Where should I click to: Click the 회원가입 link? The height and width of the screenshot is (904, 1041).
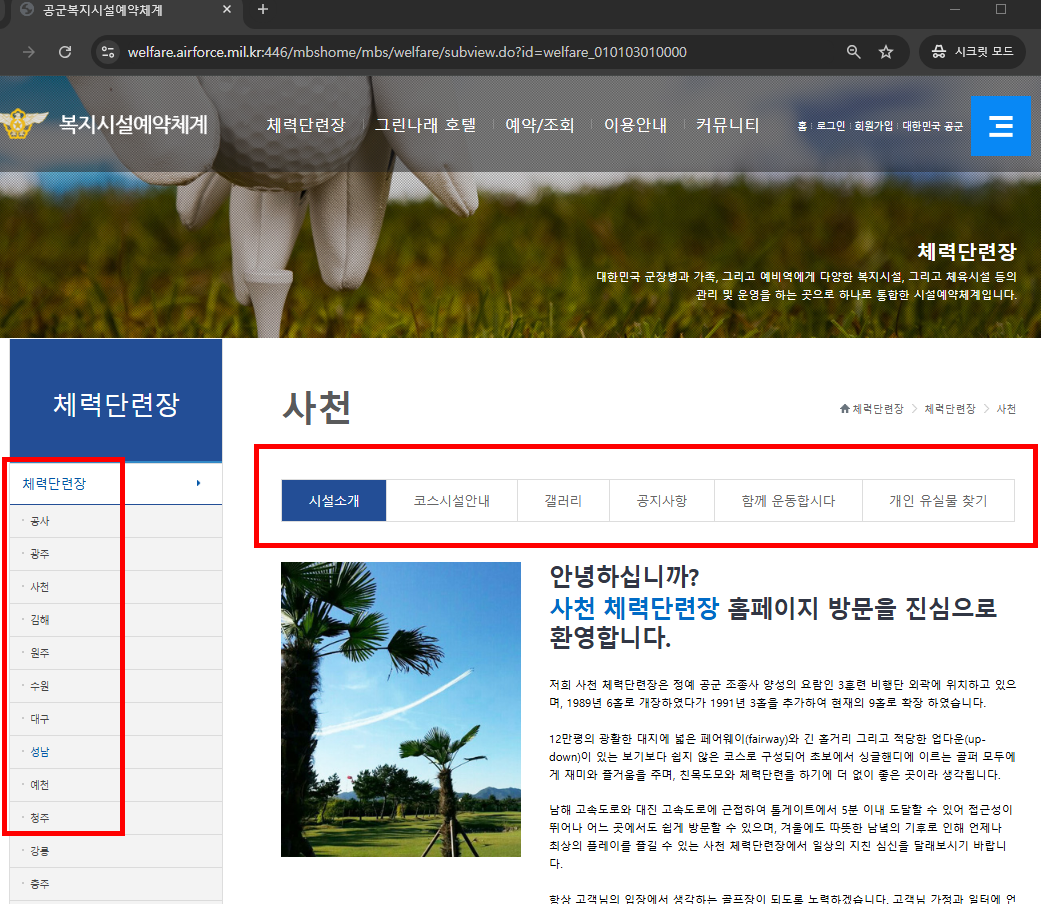pos(872,126)
